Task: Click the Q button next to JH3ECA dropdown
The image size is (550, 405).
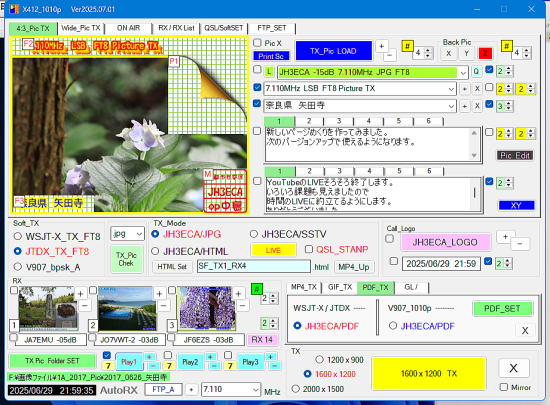Action: point(476,72)
